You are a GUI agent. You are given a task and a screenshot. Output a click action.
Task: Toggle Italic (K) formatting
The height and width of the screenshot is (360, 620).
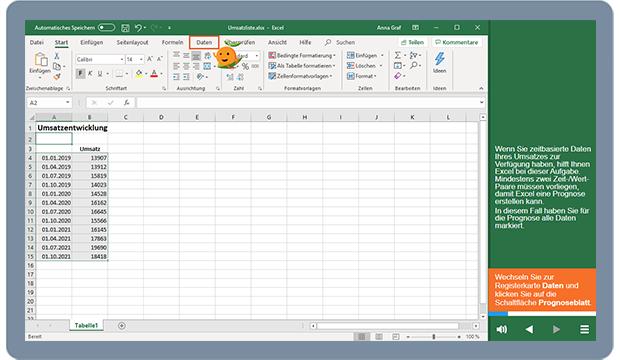[x=90, y=74]
